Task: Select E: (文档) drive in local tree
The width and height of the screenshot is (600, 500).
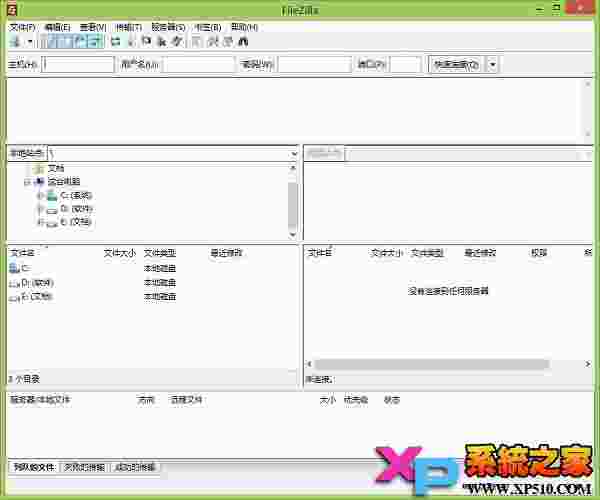Action: click(x=76, y=222)
